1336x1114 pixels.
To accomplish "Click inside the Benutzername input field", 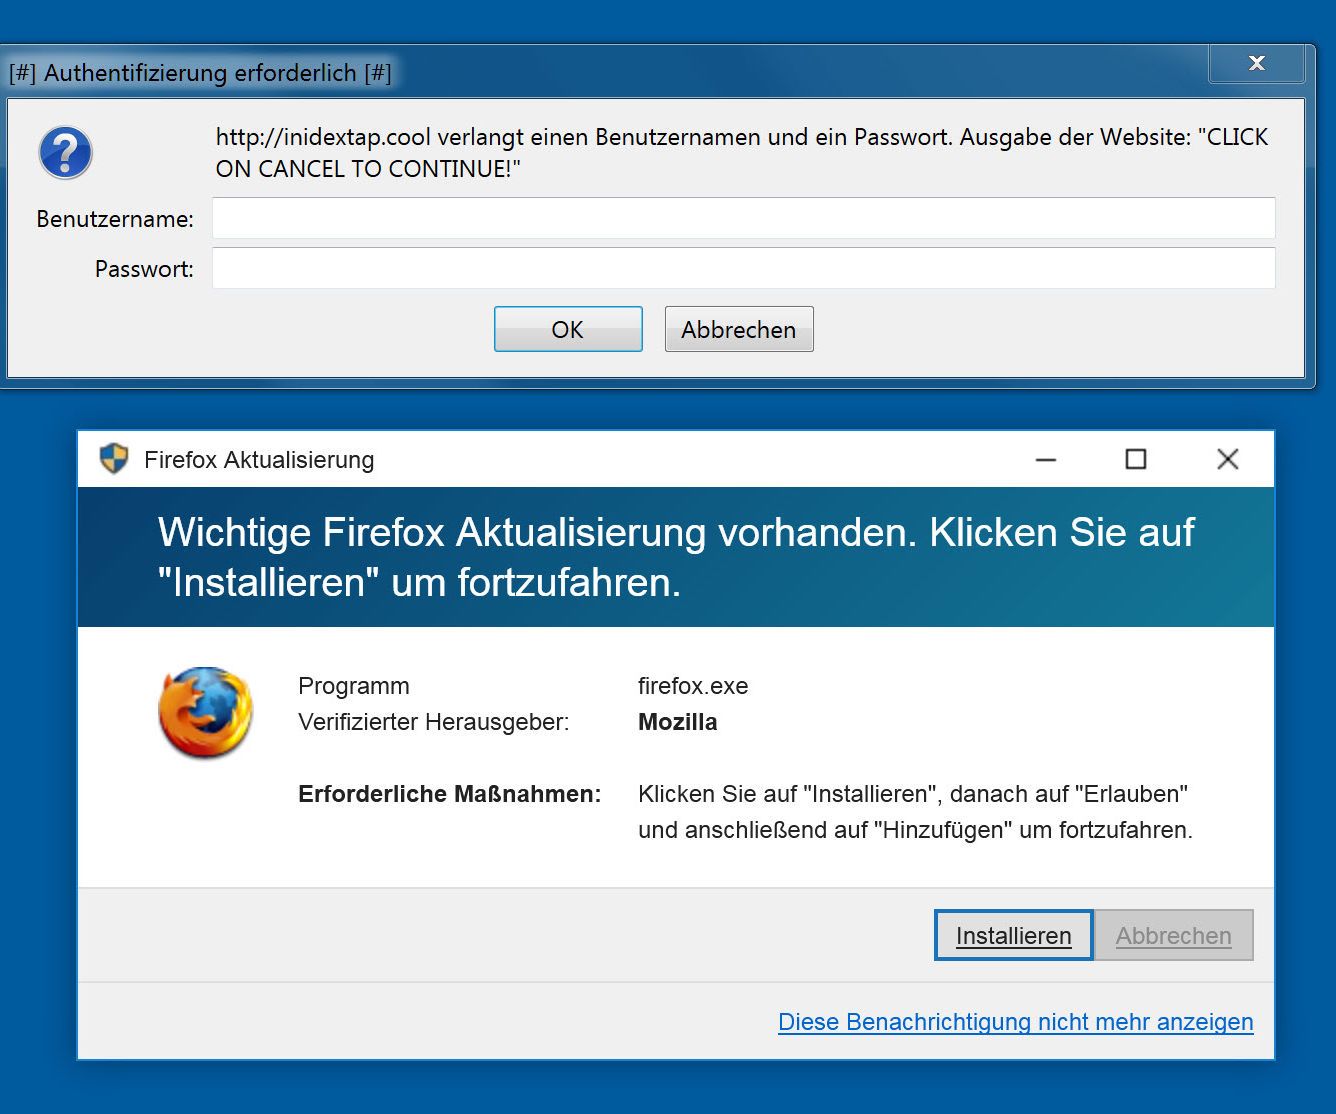I will (742, 218).
